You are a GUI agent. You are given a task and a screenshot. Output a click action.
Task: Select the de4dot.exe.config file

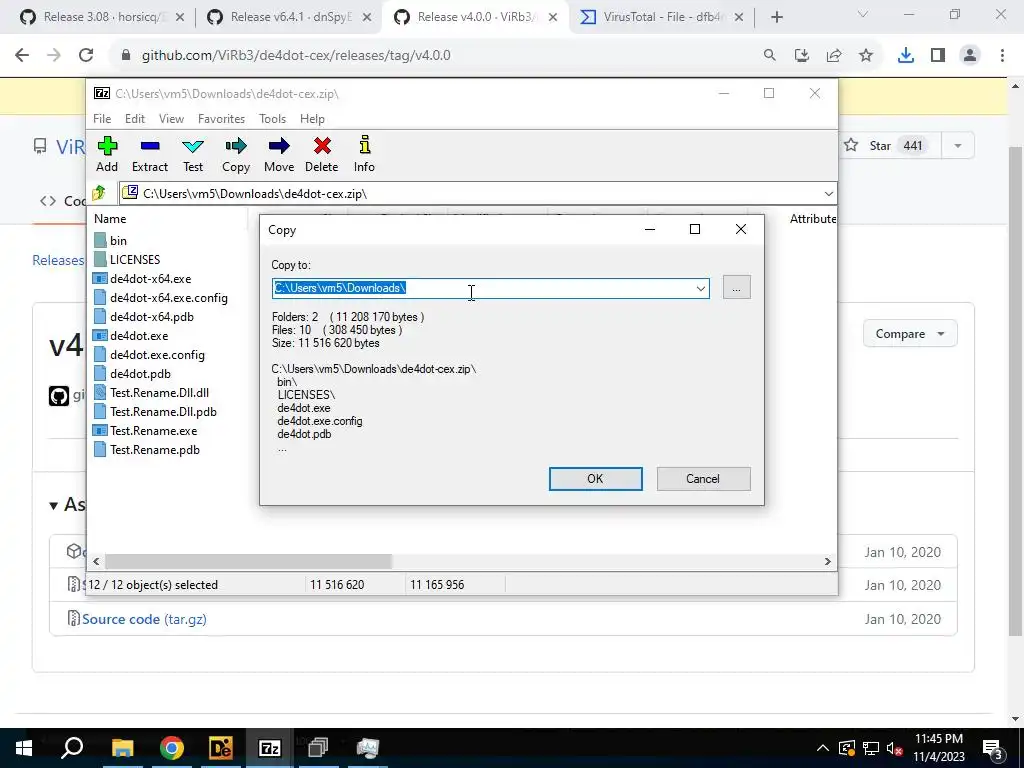pyautogui.click(x=149, y=355)
